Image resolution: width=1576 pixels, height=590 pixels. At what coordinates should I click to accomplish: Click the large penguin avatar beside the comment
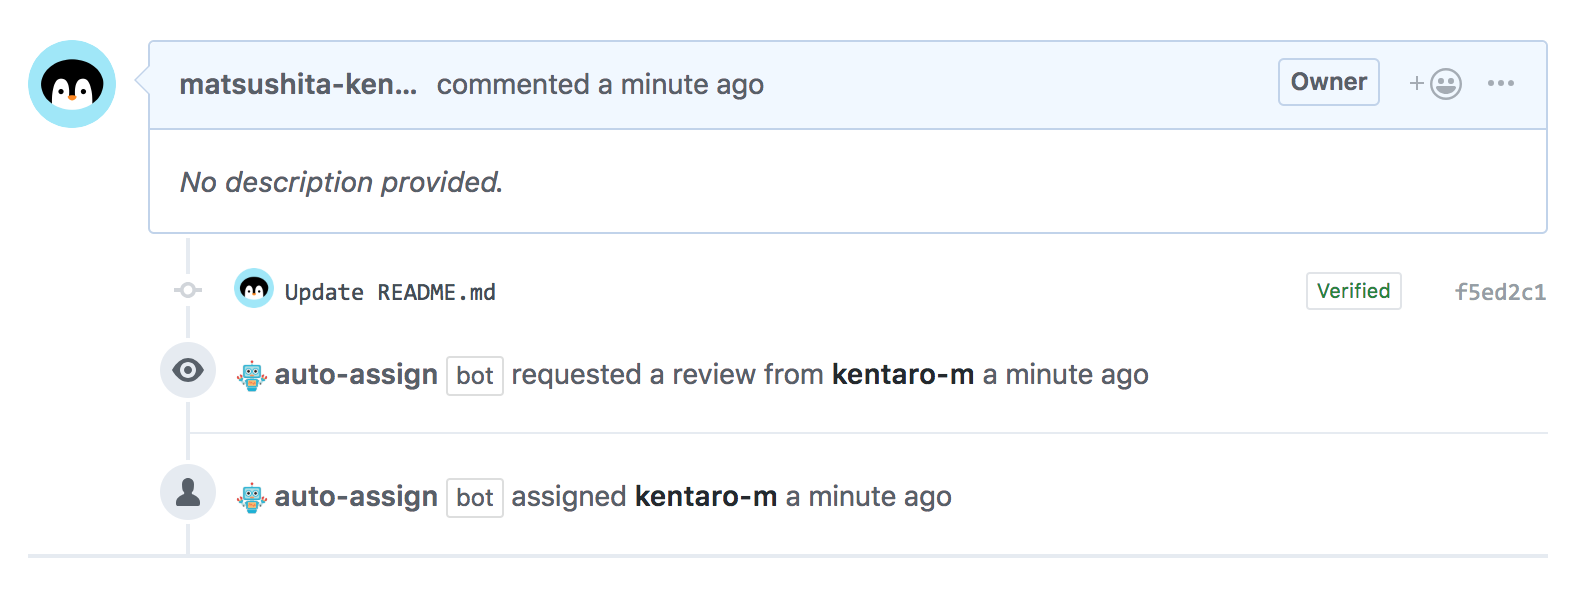72,84
